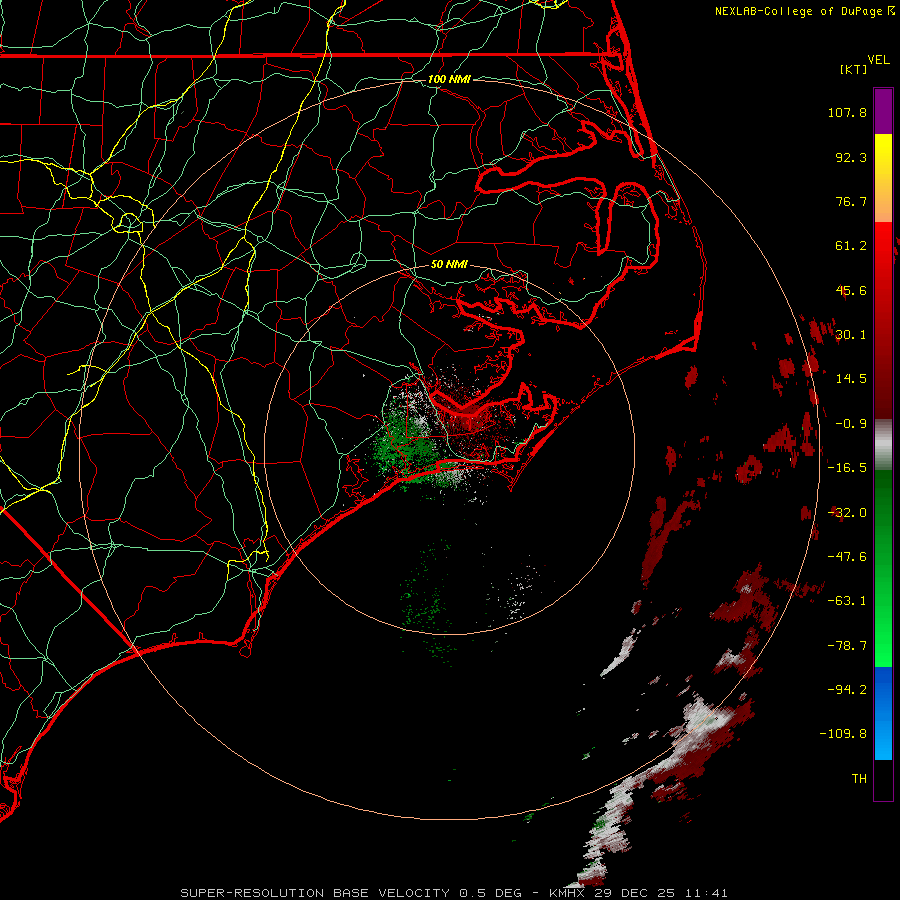Image resolution: width=900 pixels, height=900 pixels.
Task: Select the 92.3 value on velocity scale
Action: [851, 157]
